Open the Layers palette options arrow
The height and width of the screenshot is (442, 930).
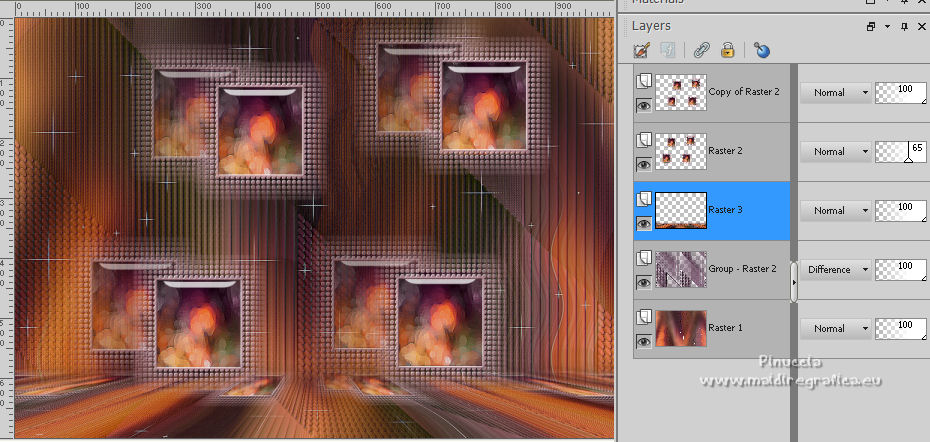[x=887, y=26]
